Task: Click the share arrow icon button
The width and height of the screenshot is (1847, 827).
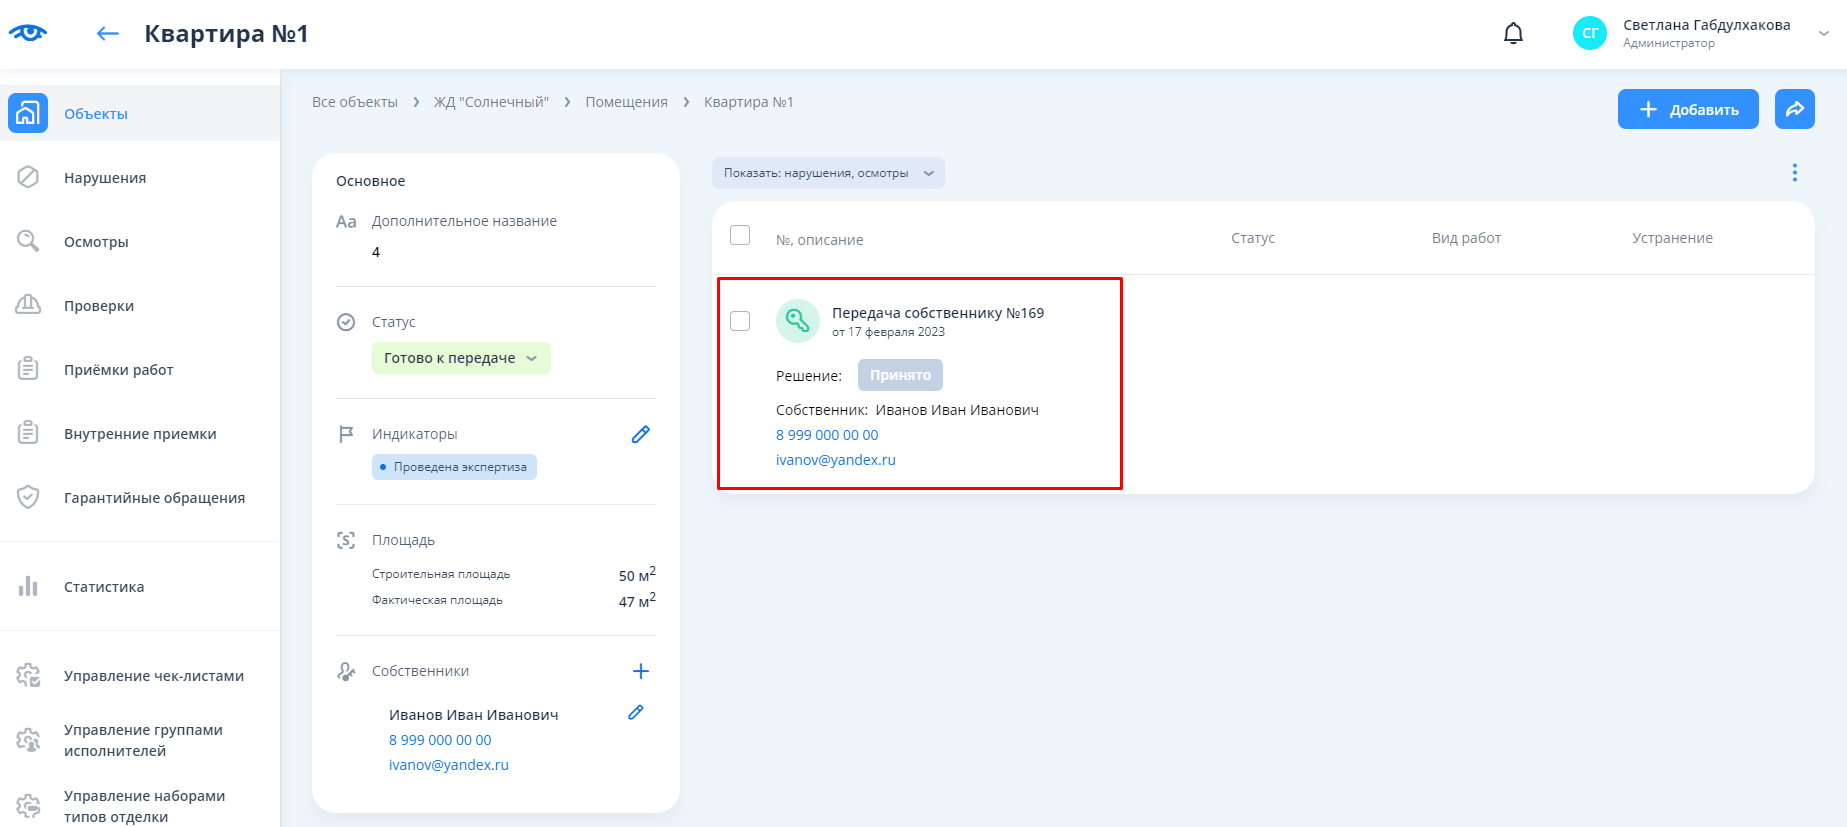Action: coord(1794,109)
